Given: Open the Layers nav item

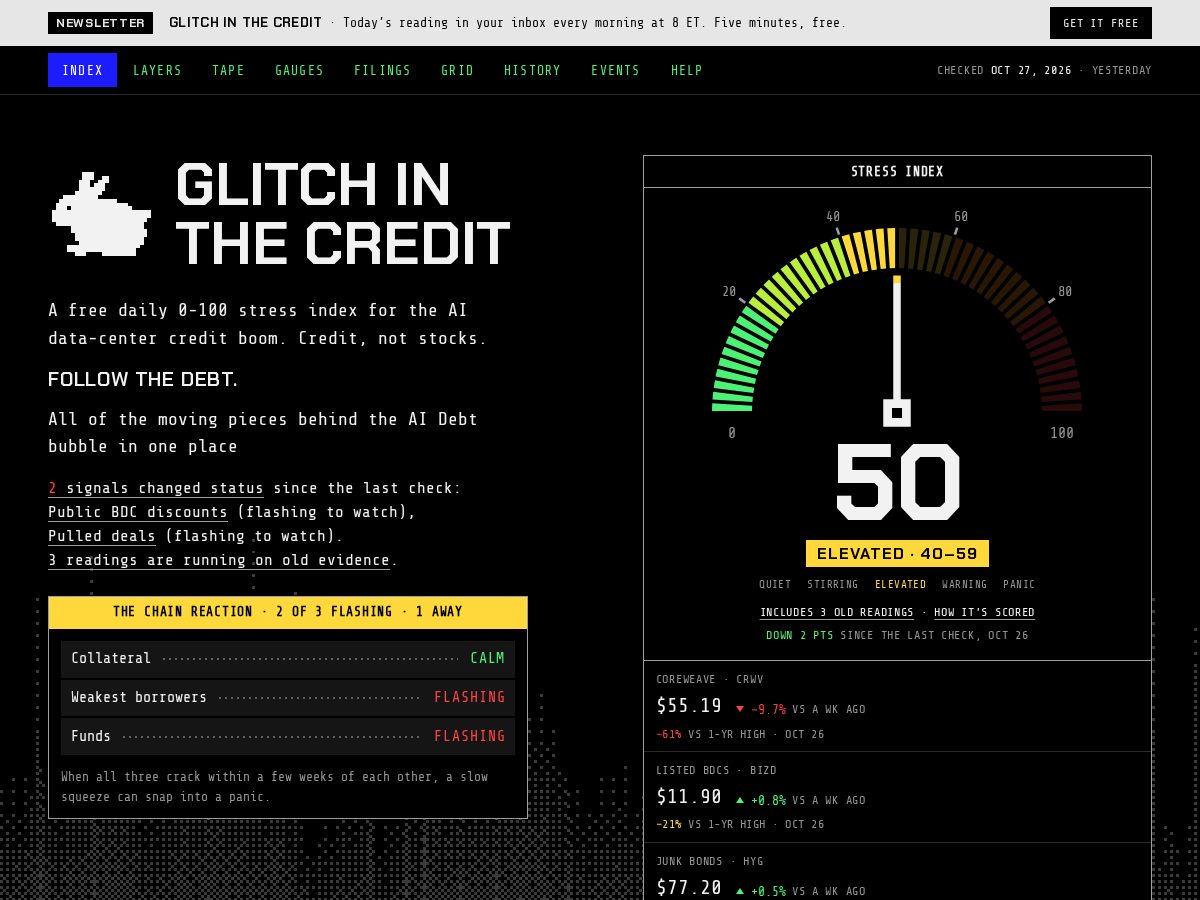Looking at the screenshot, I should click(158, 70).
